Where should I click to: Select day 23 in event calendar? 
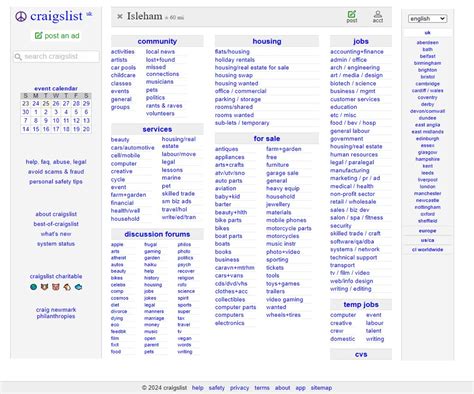click(26, 104)
